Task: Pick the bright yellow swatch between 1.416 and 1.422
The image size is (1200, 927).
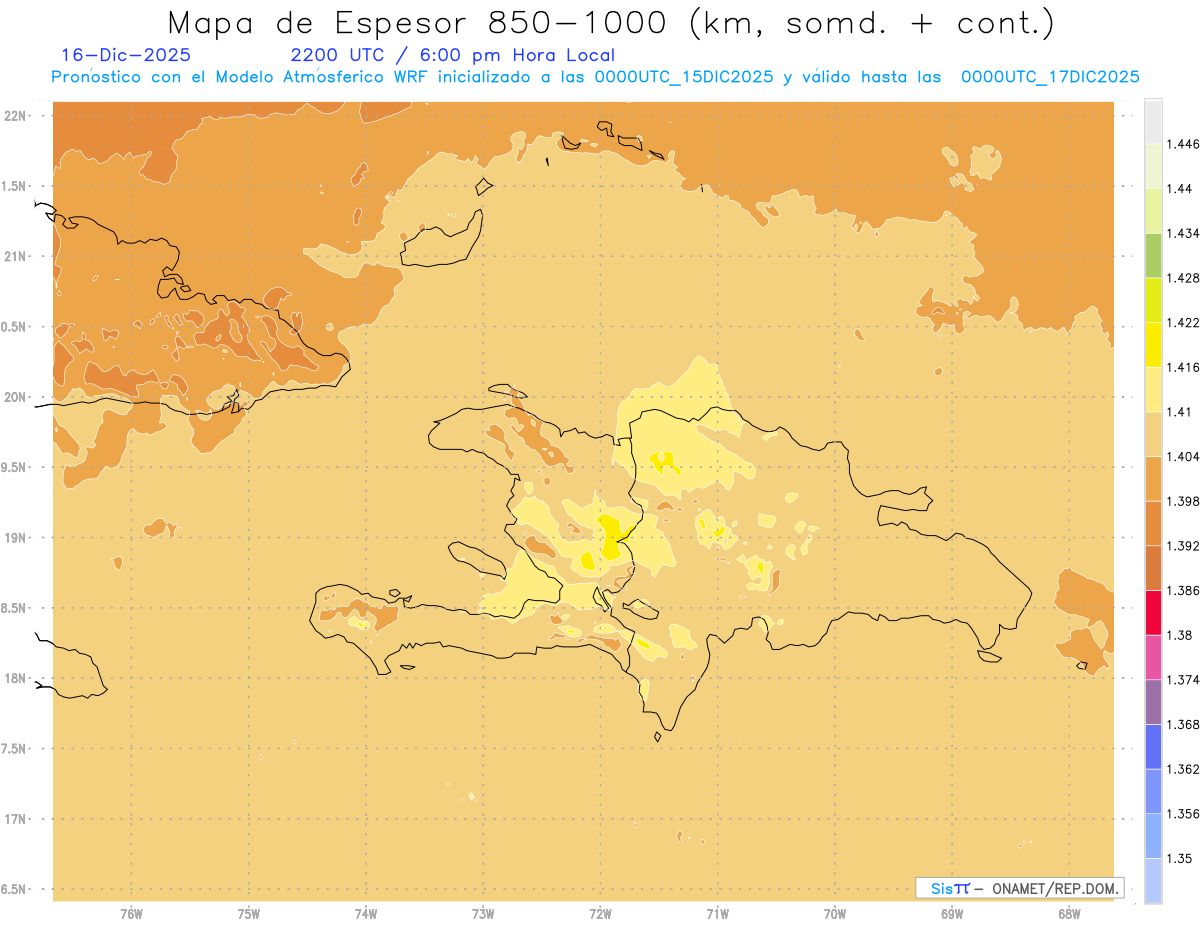Action: tap(1153, 345)
